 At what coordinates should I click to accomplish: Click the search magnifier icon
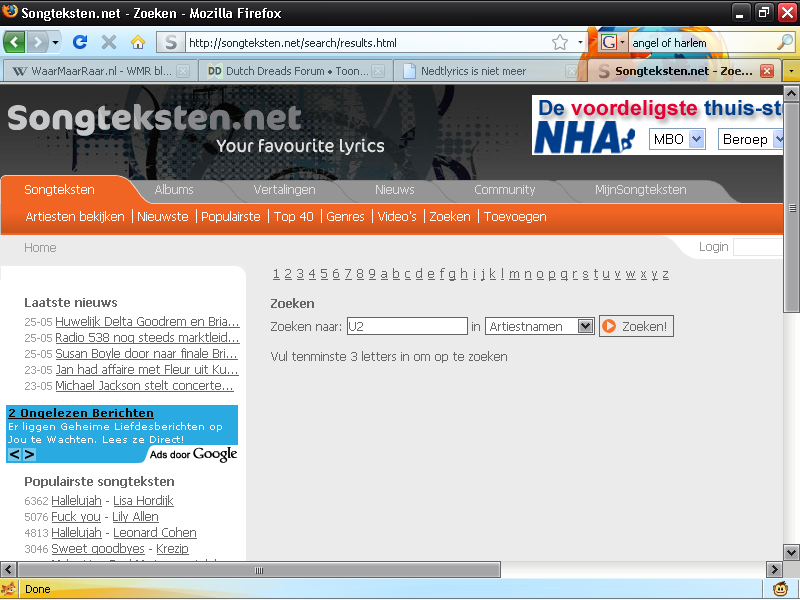click(785, 42)
